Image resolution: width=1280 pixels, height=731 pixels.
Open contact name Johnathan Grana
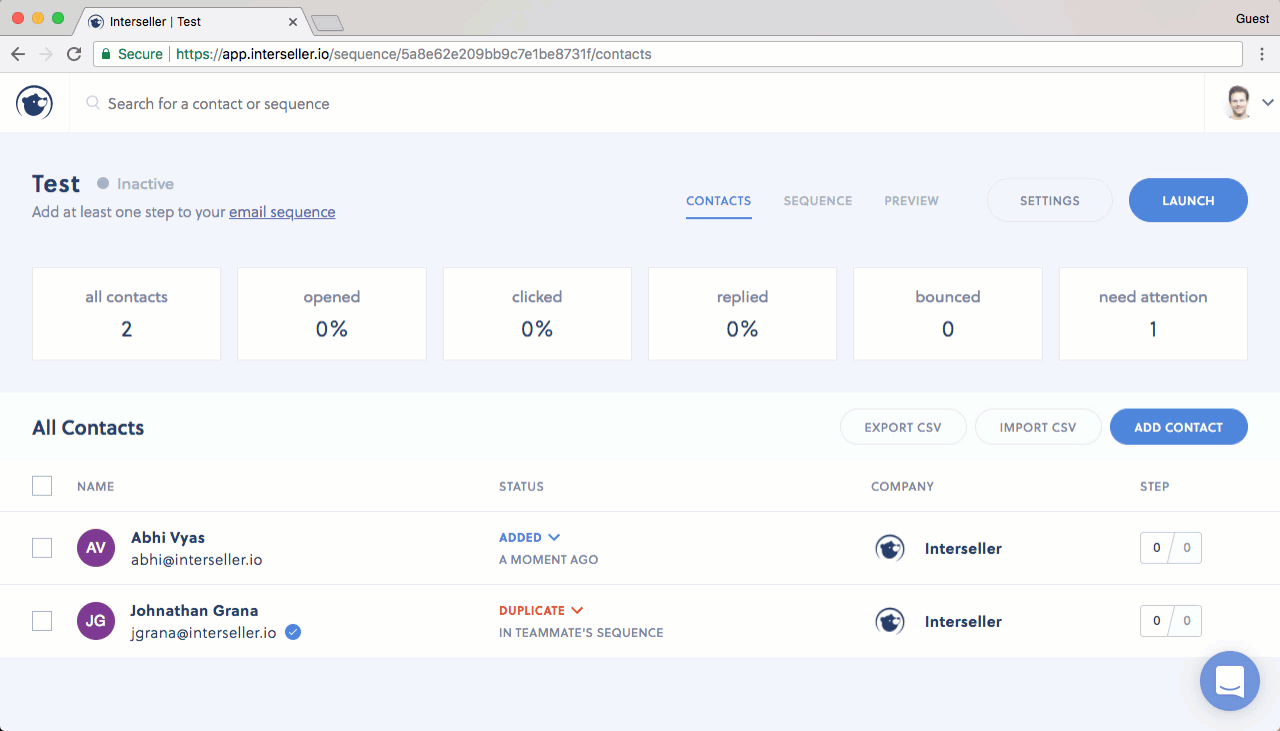click(x=194, y=610)
